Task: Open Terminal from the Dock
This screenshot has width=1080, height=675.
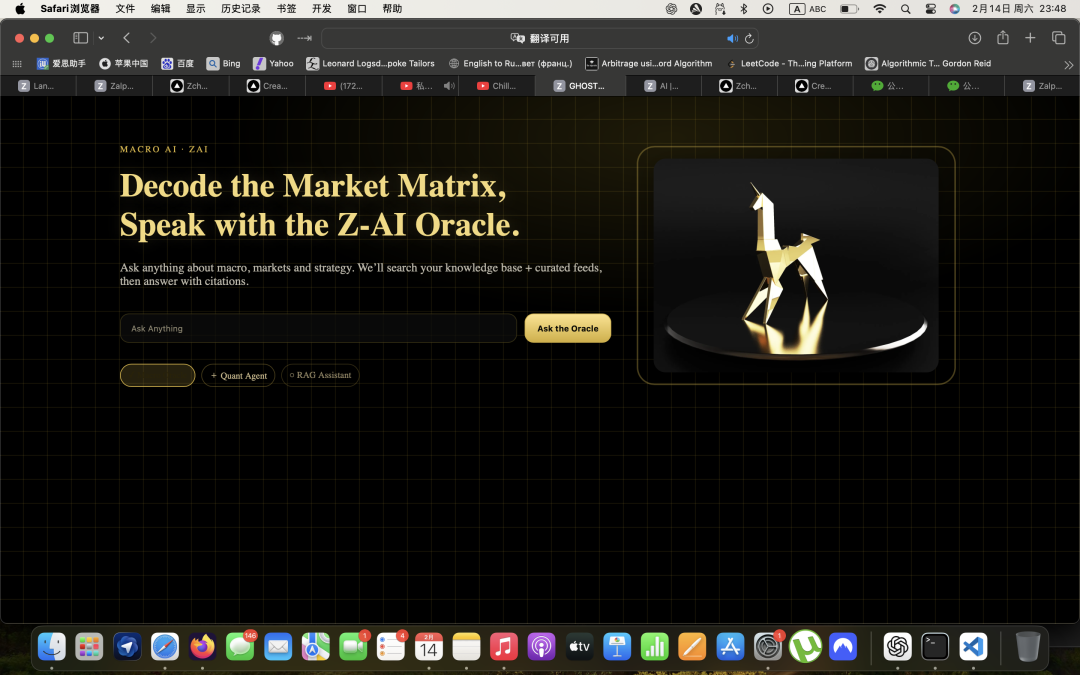Action: 935,647
